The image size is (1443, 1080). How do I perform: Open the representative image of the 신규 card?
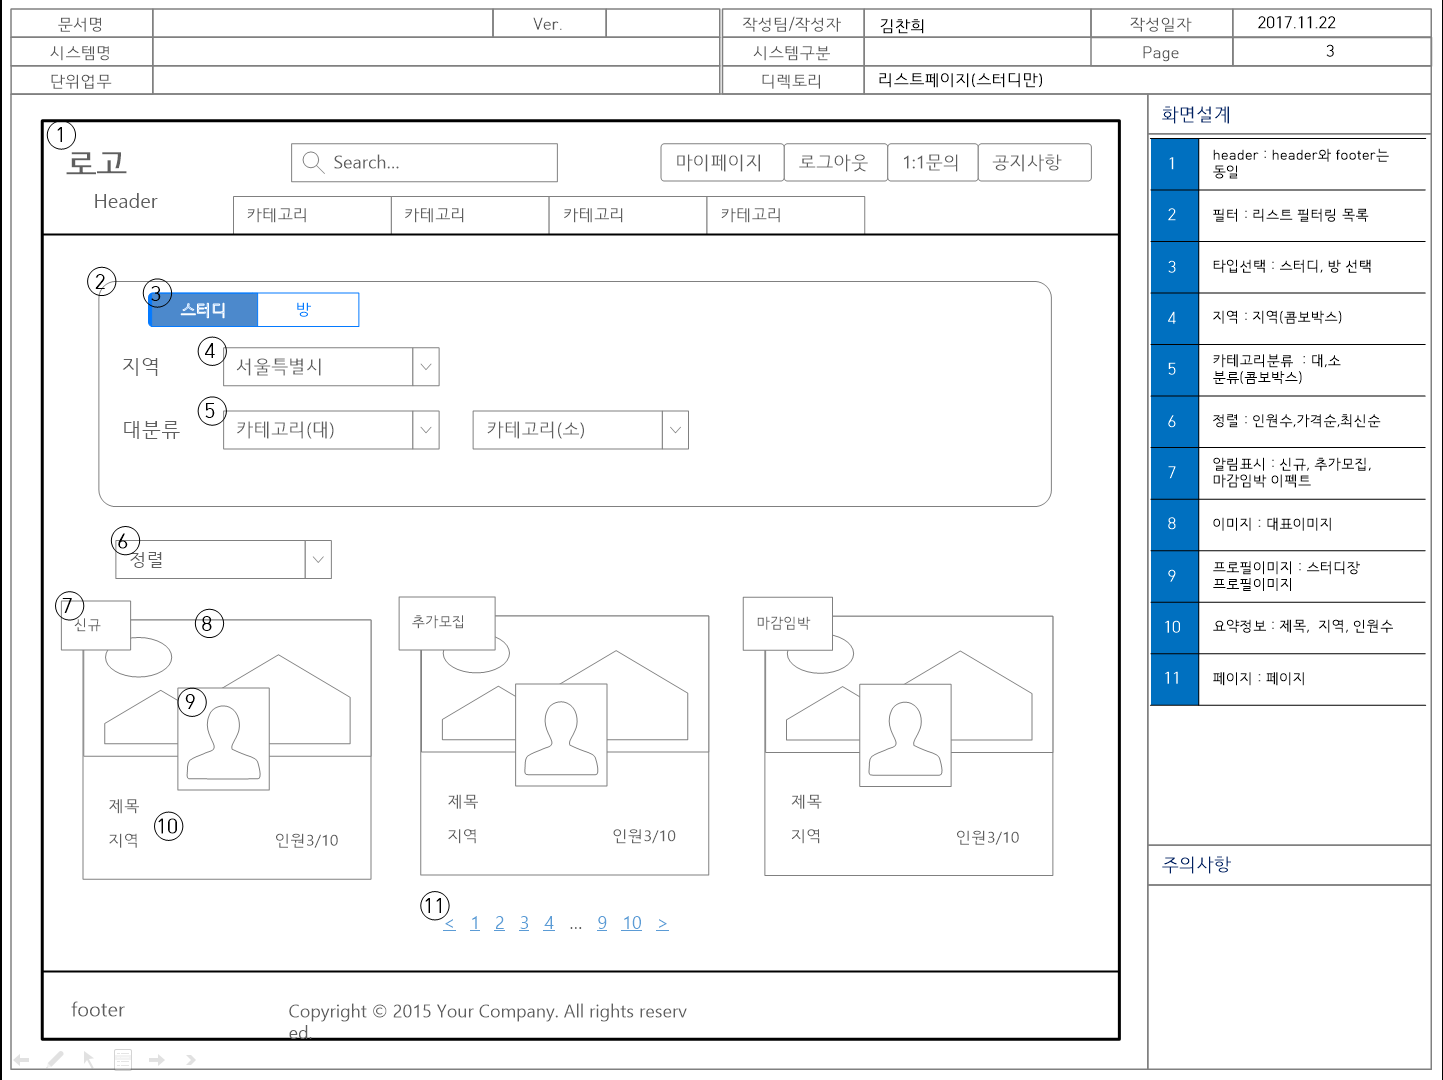click(x=227, y=688)
